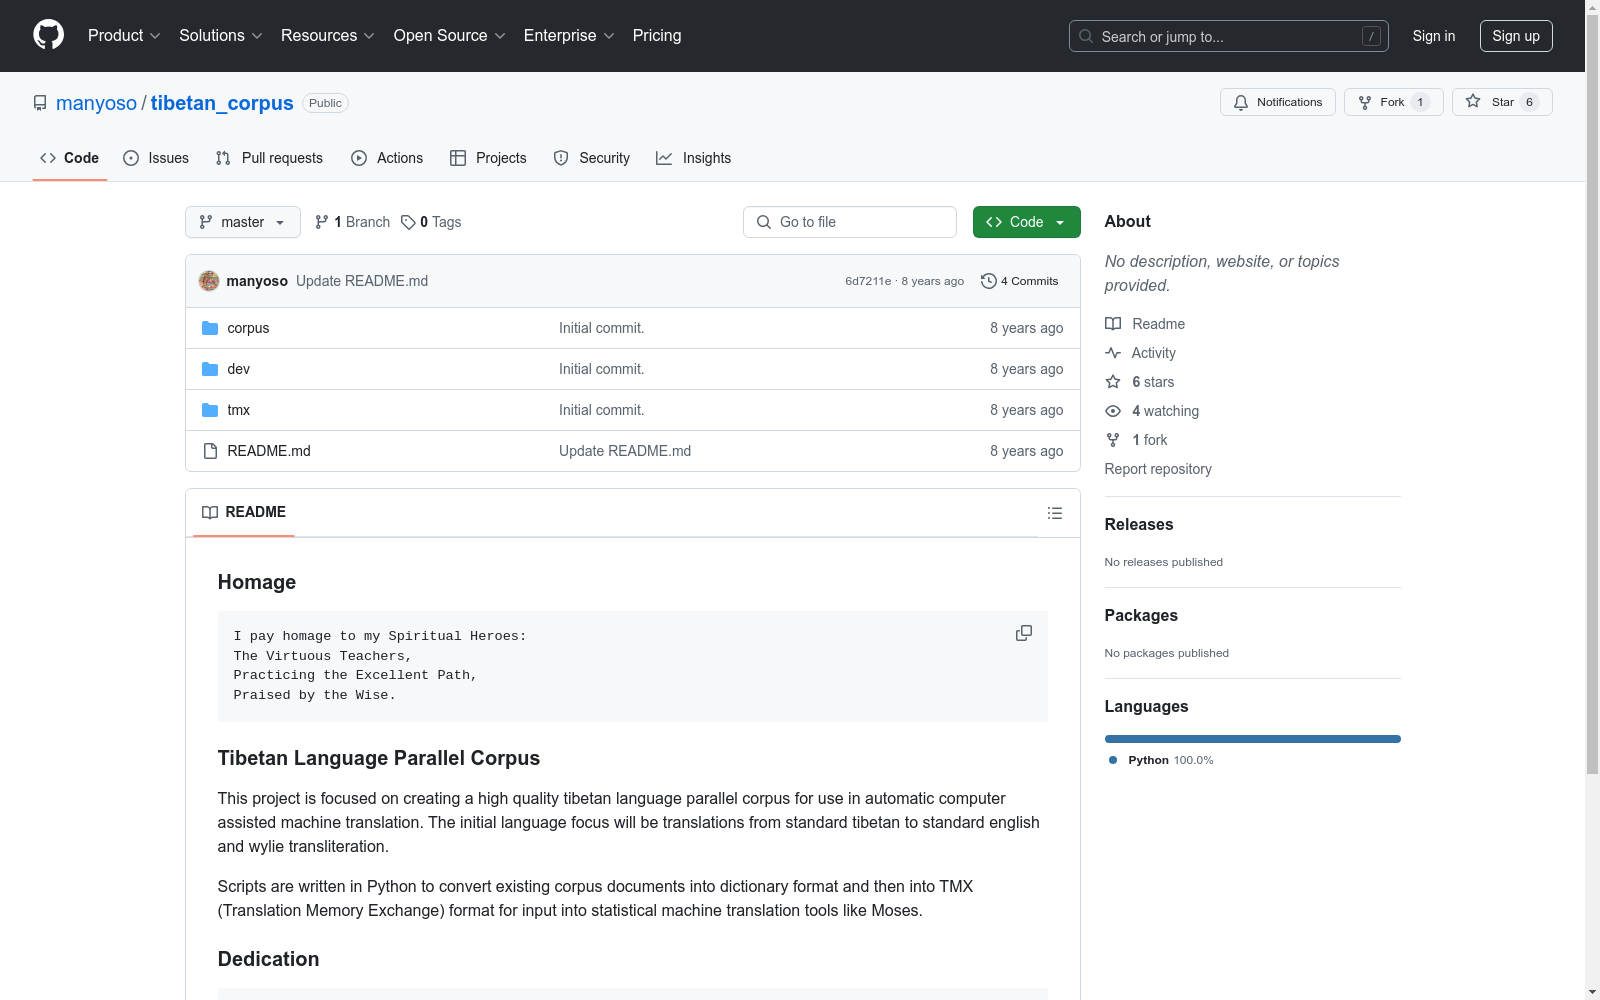Open the Insights tab

(694, 158)
